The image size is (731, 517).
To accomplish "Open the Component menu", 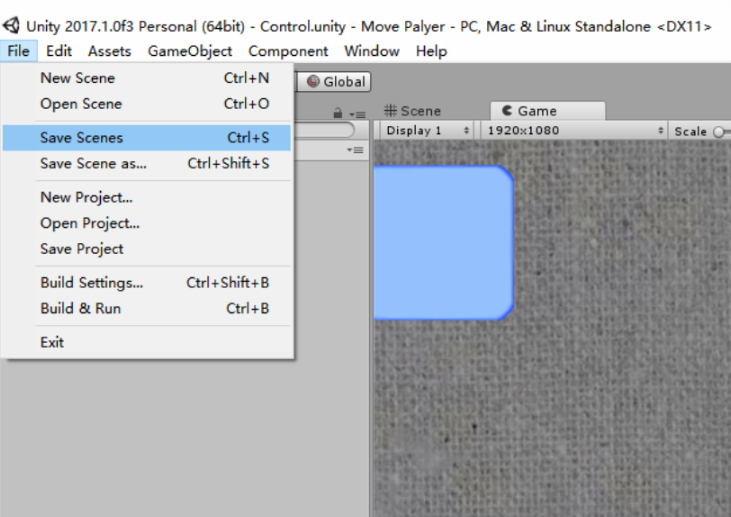I will (288, 51).
